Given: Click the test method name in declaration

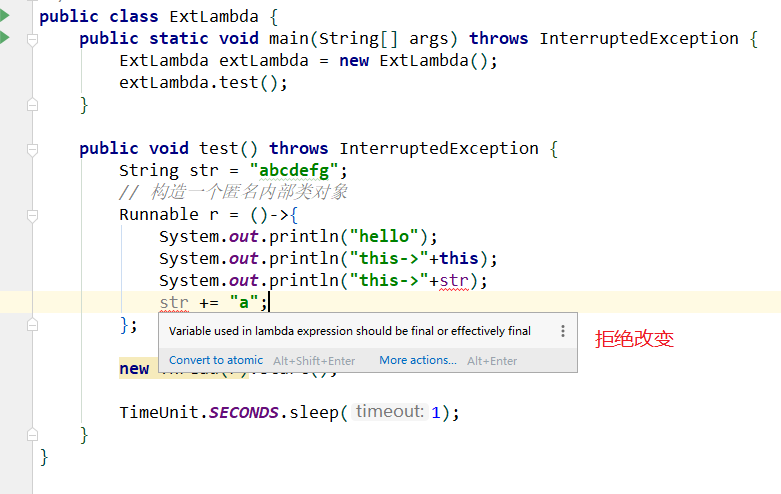Looking at the screenshot, I should tap(219, 148).
